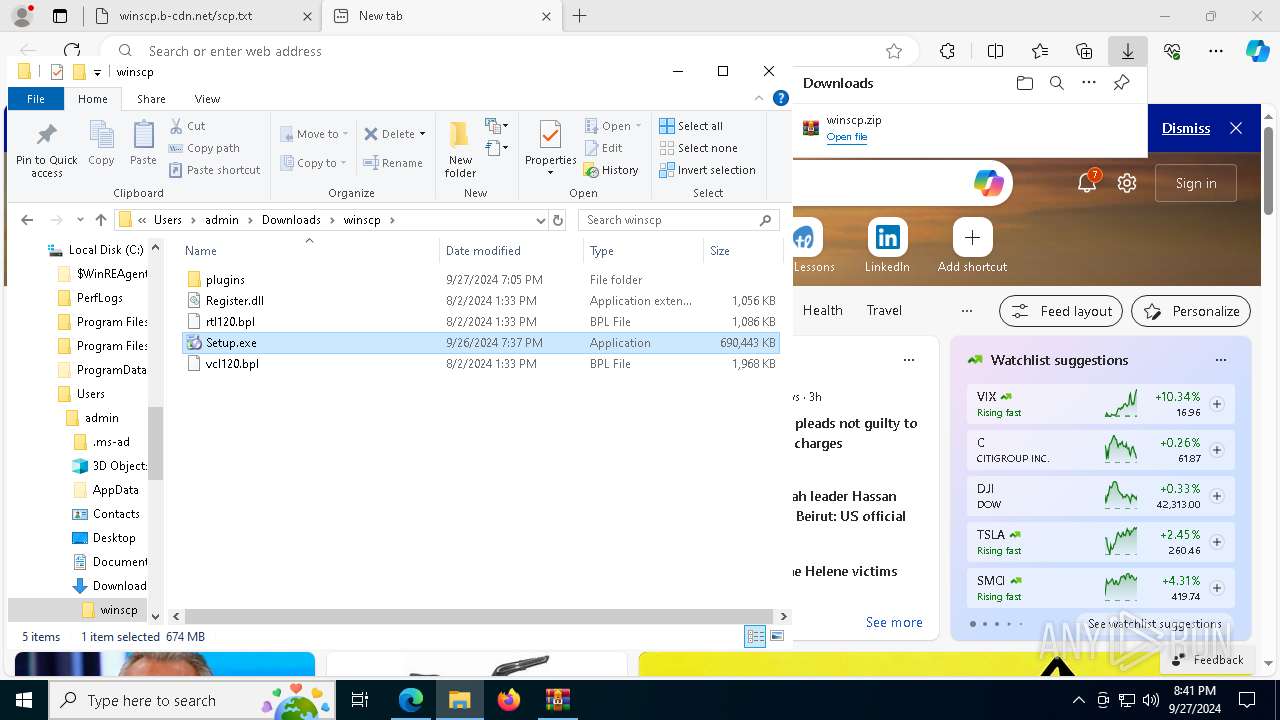Click the Sign in button
Screen dimensions: 1280x720
point(1196,183)
